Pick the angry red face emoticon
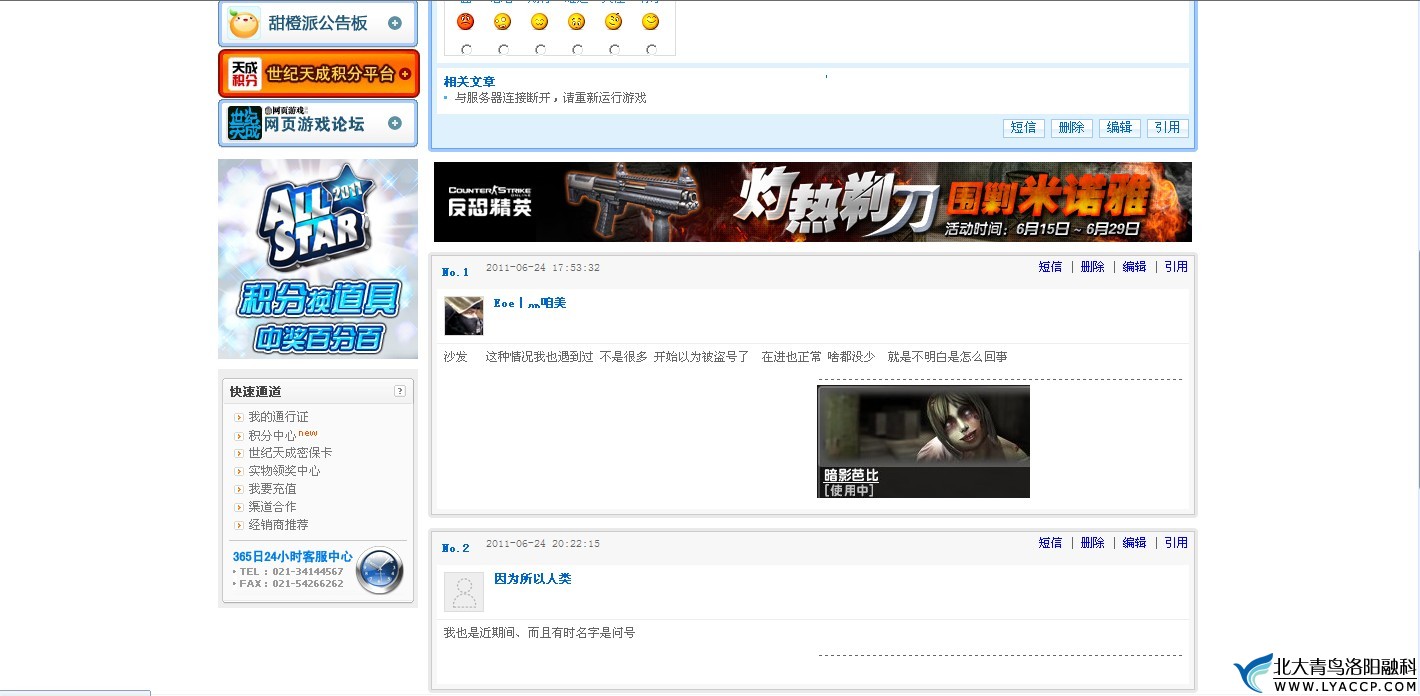 (x=465, y=22)
